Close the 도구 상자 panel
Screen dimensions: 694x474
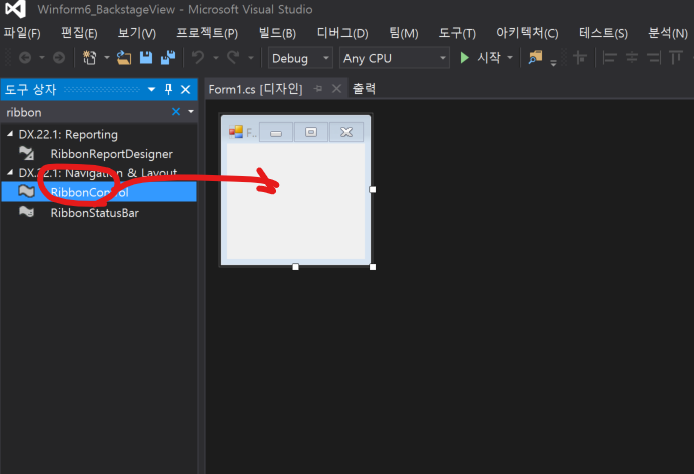[x=185, y=90]
